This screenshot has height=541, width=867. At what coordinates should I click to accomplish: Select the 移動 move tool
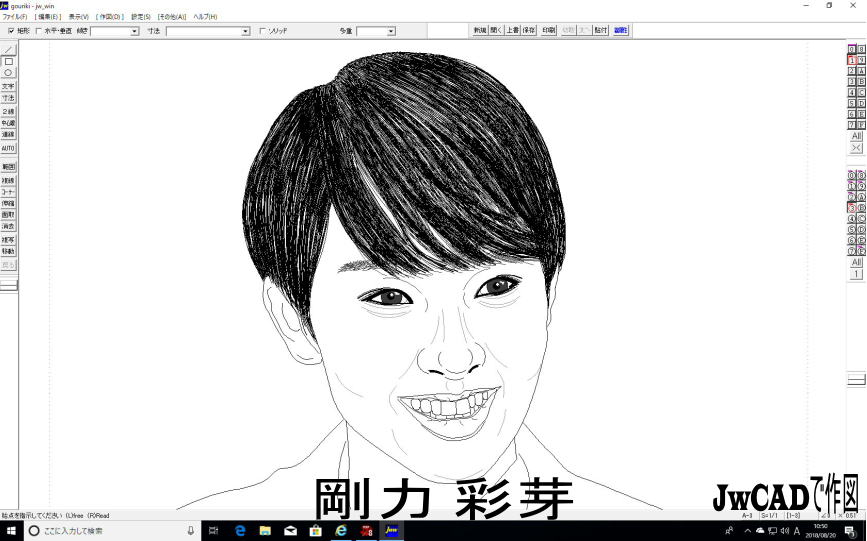(x=8, y=251)
